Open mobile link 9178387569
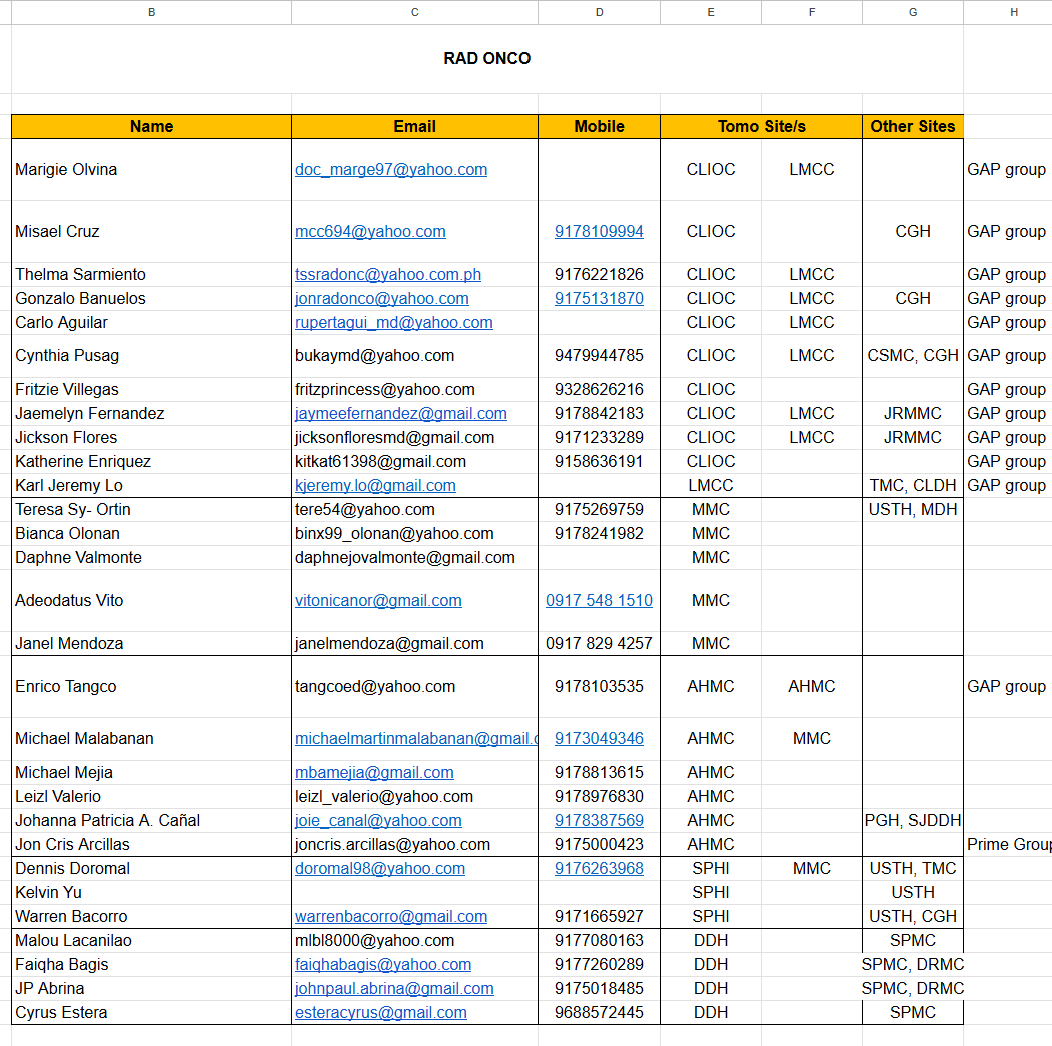 tap(599, 820)
